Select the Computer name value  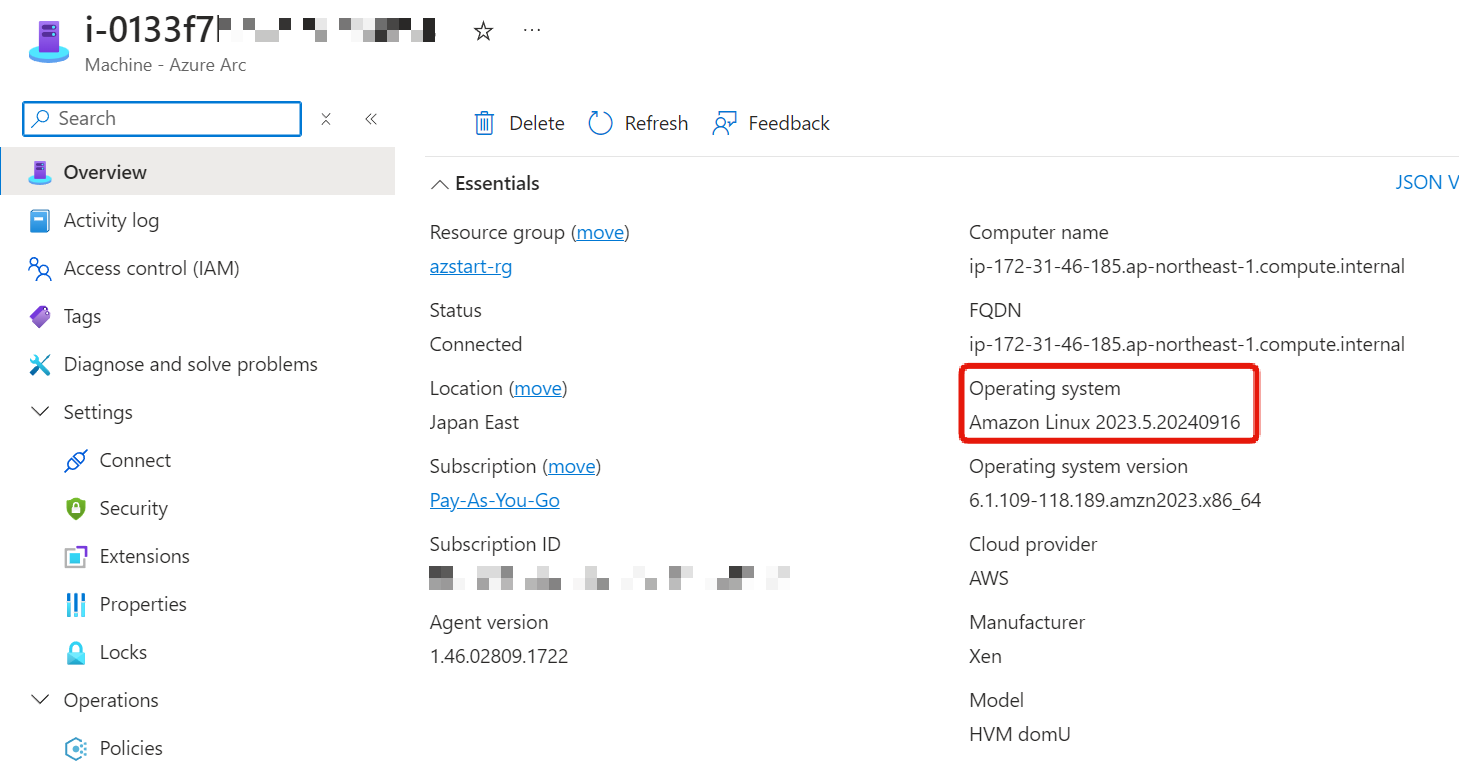[x=1187, y=266]
